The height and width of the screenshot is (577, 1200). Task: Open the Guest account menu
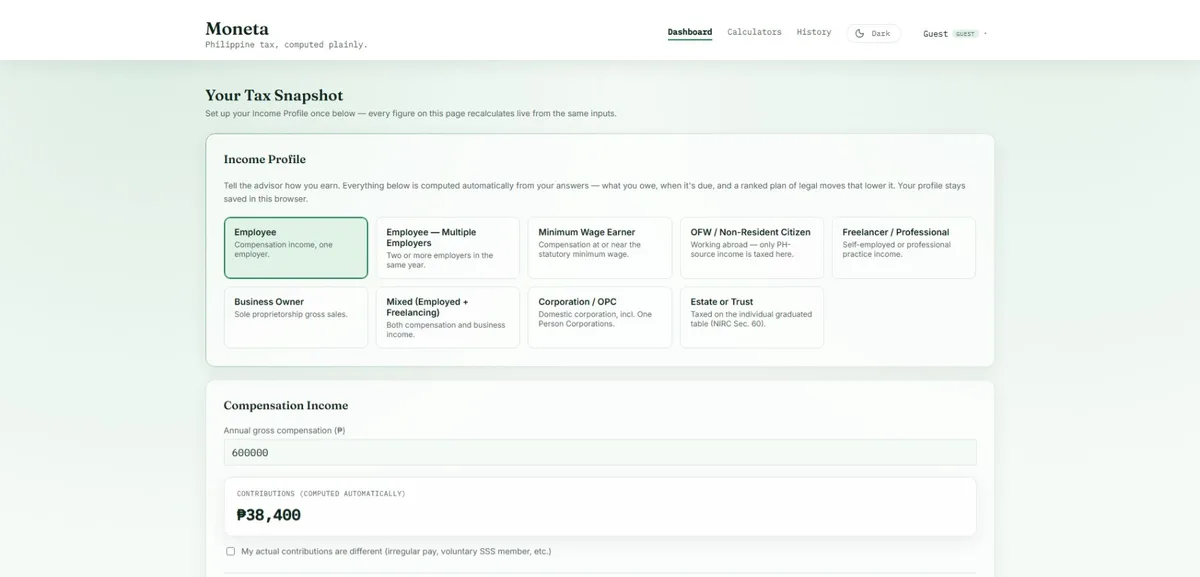pyautogui.click(x=954, y=34)
